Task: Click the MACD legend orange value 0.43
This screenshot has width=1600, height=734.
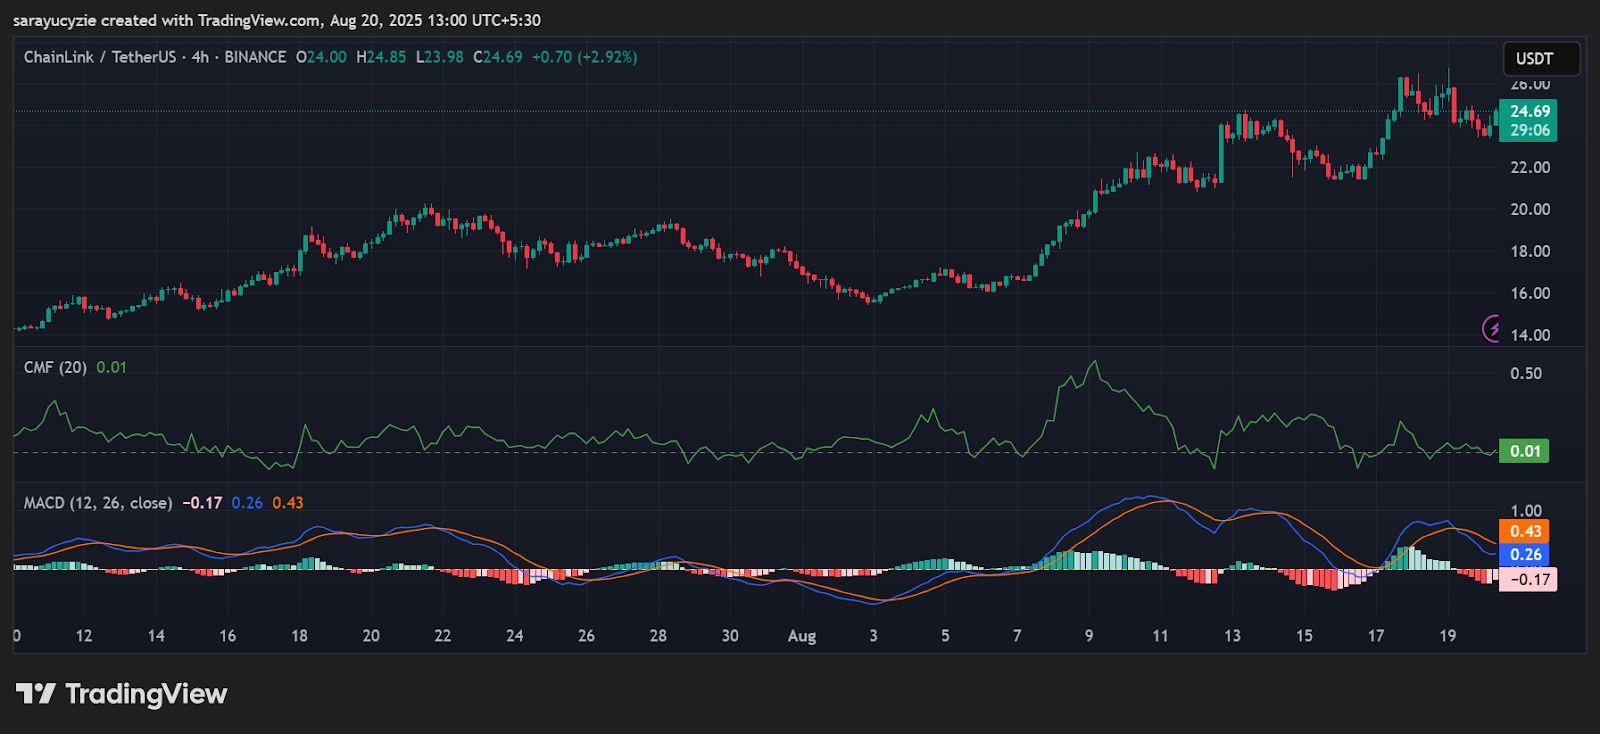Action: point(288,503)
